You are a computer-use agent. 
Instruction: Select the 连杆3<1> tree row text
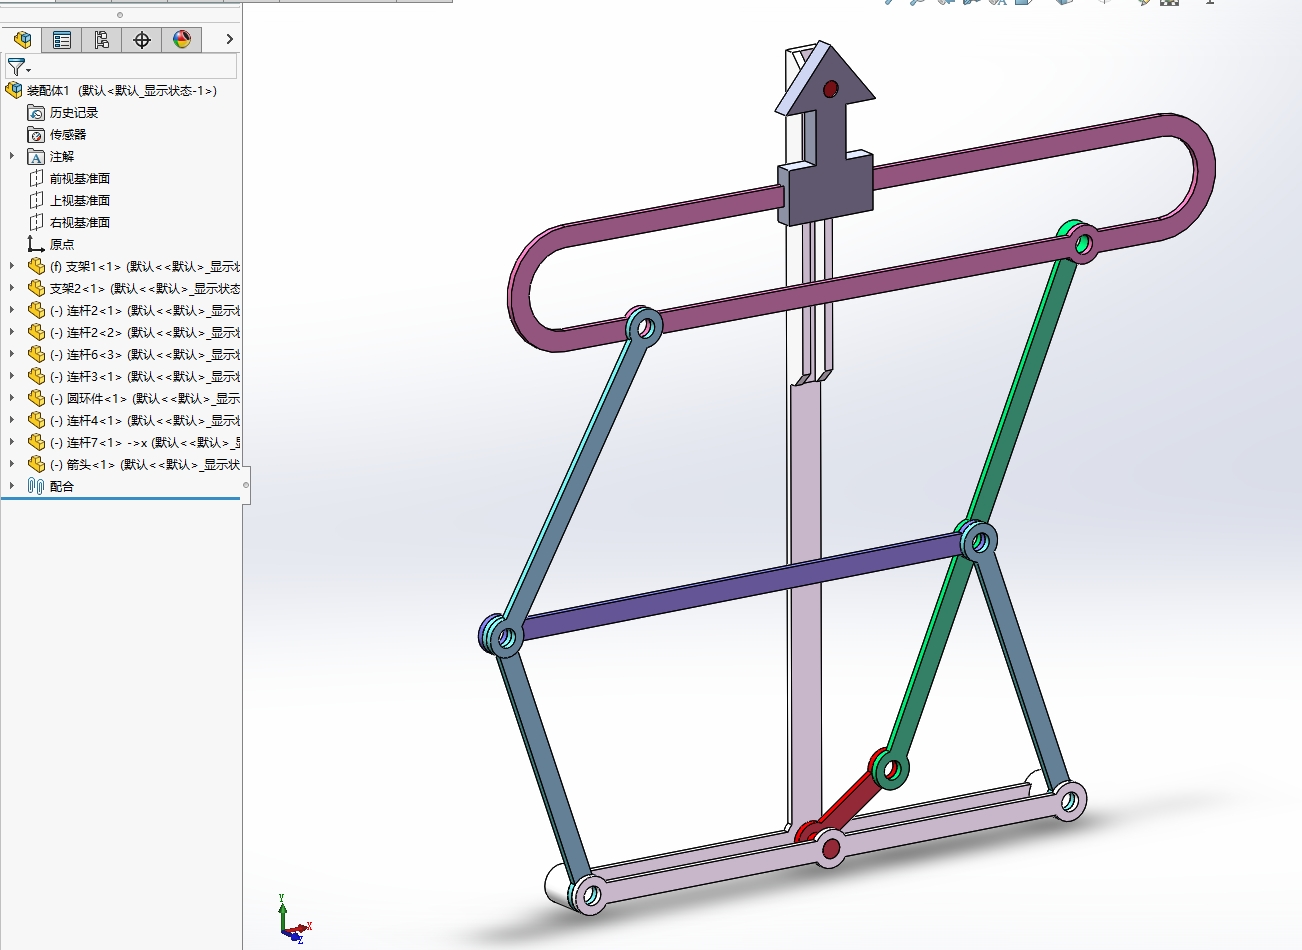[145, 376]
